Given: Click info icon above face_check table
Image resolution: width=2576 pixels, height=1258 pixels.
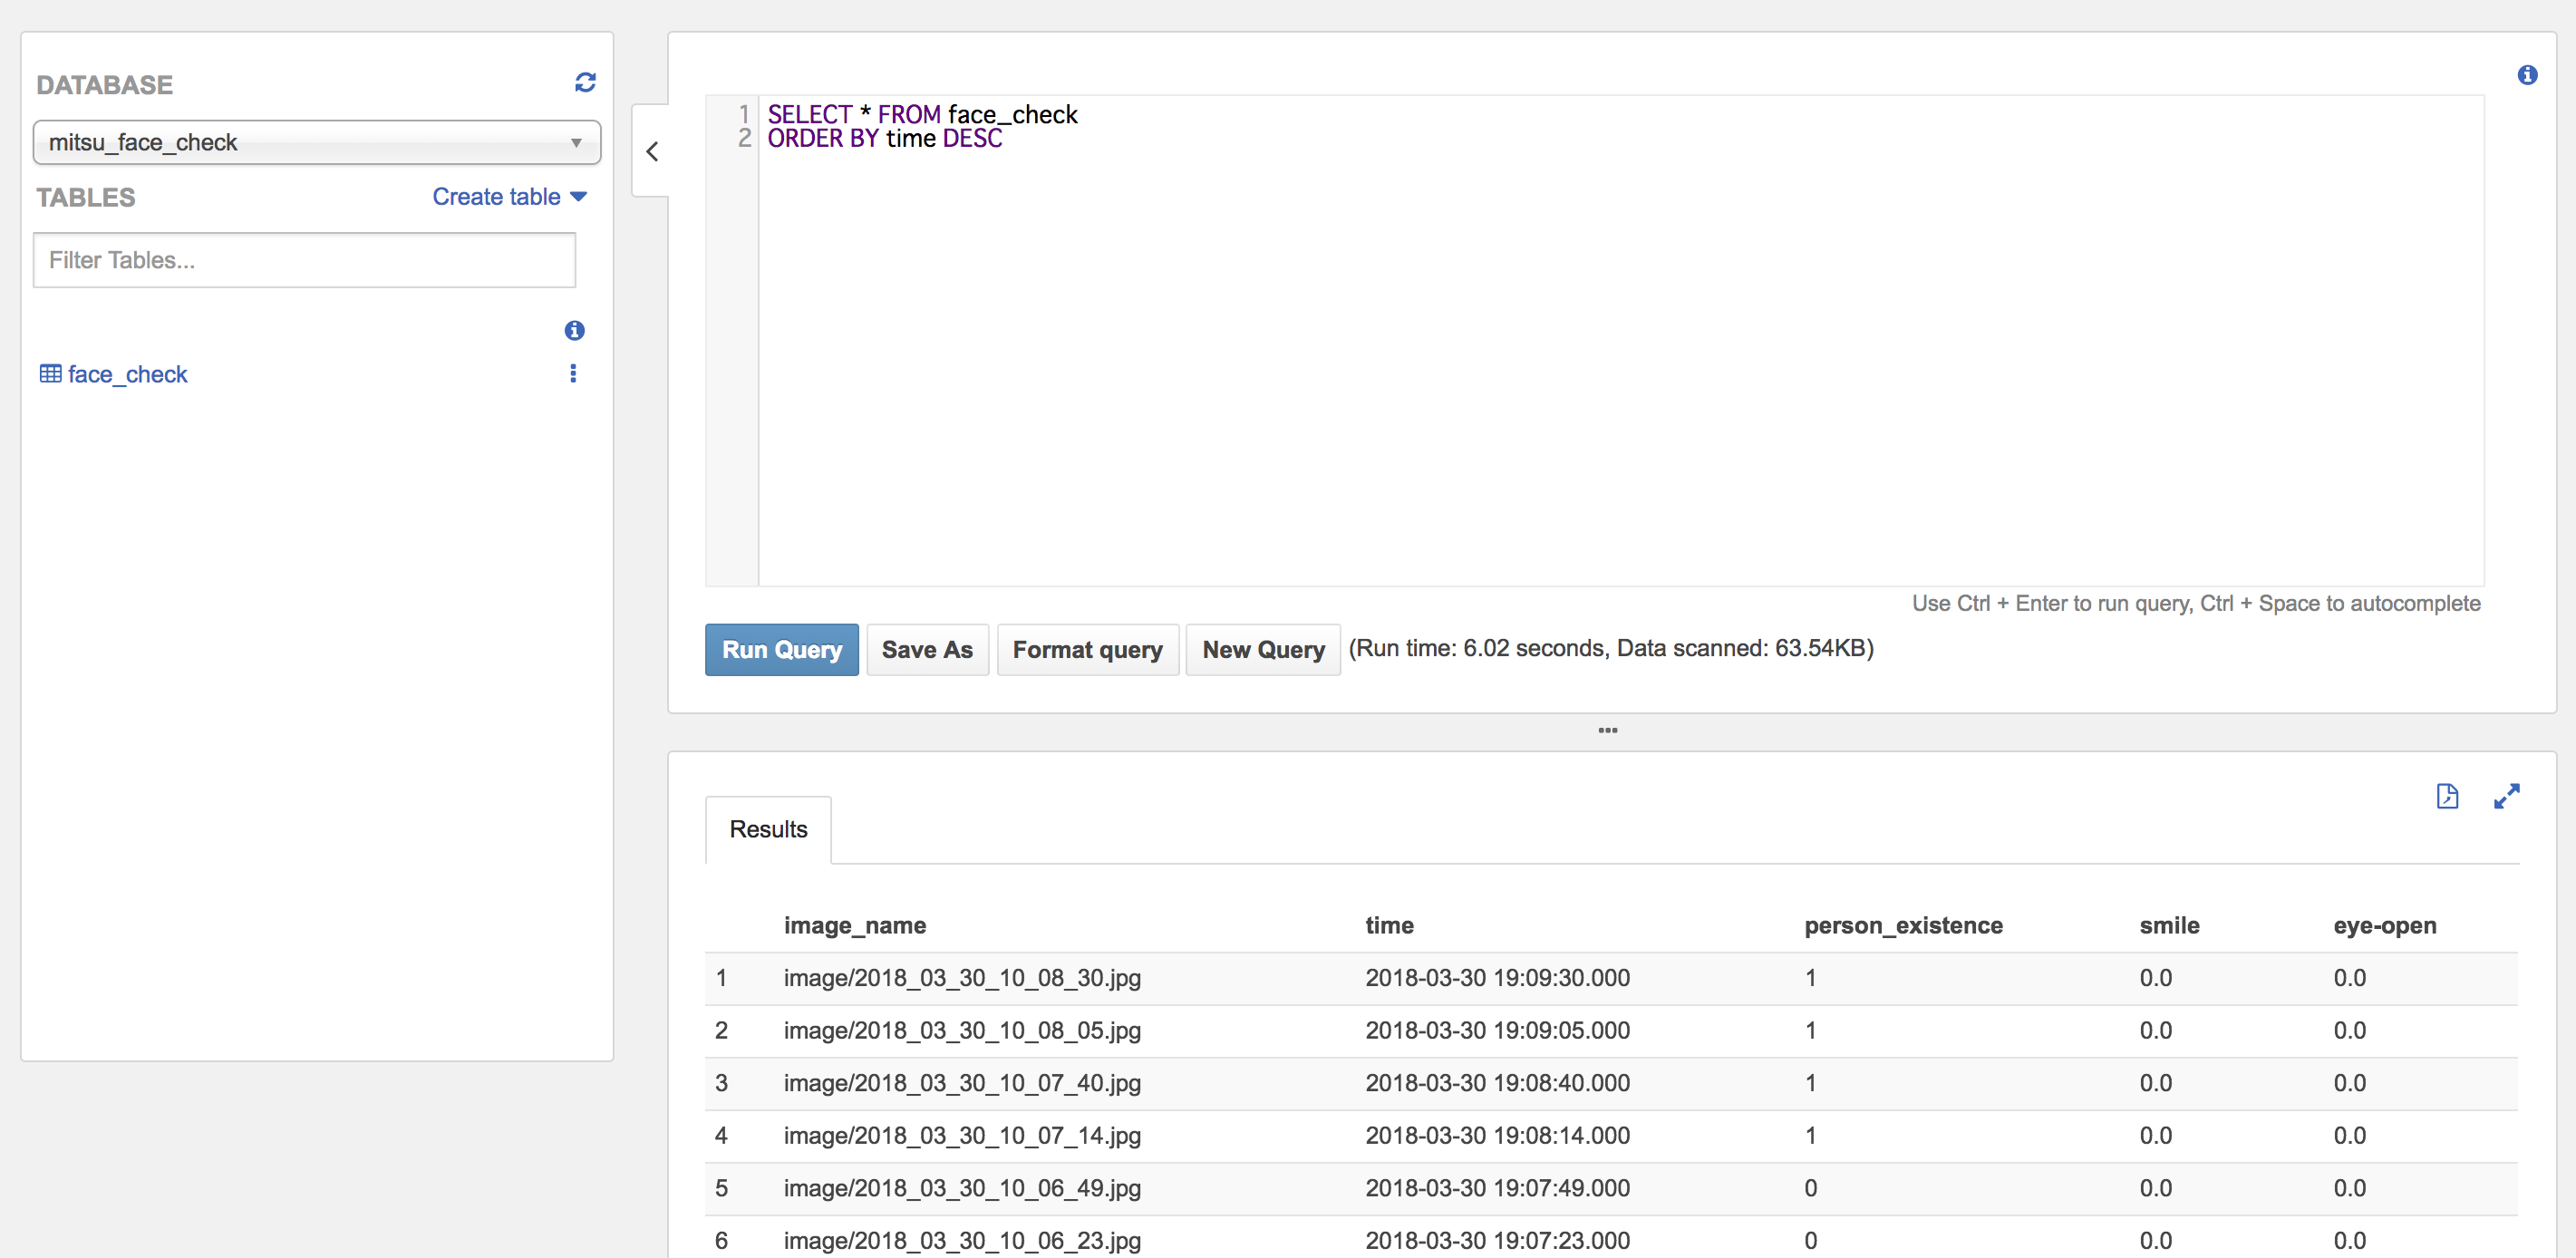Looking at the screenshot, I should pyautogui.click(x=574, y=330).
